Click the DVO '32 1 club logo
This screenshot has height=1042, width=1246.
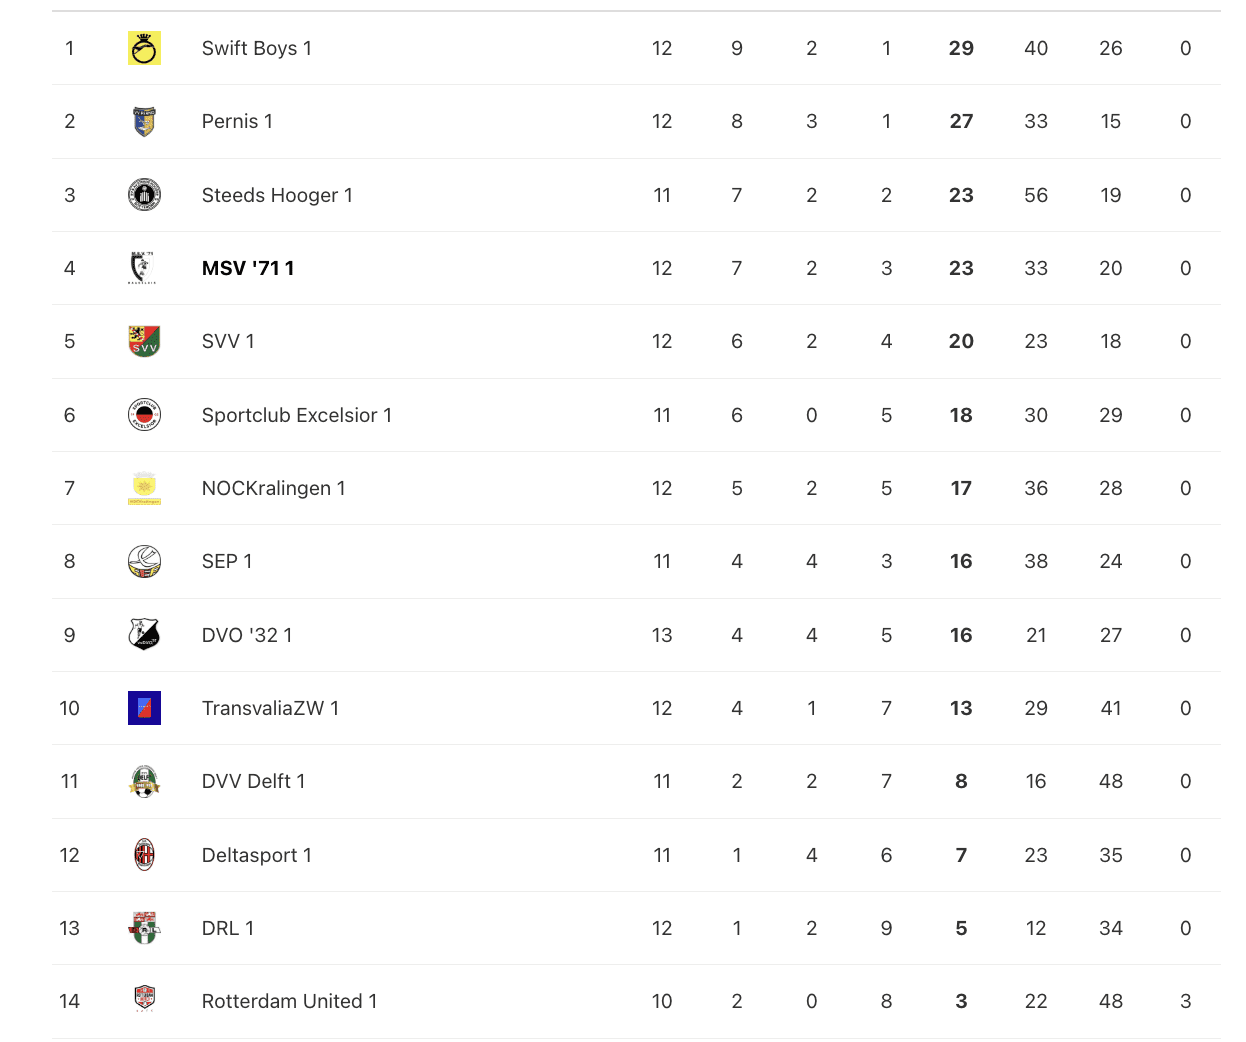(x=144, y=635)
